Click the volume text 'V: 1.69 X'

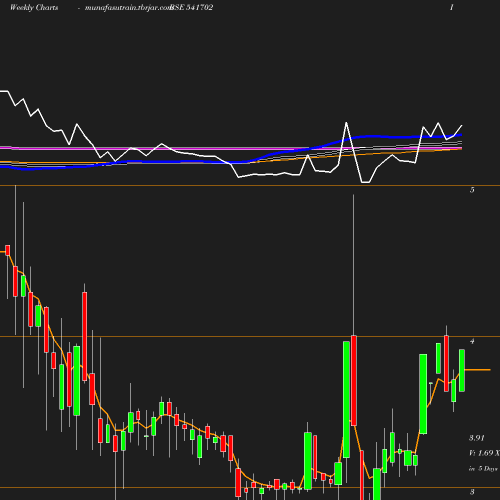(484, 453)
